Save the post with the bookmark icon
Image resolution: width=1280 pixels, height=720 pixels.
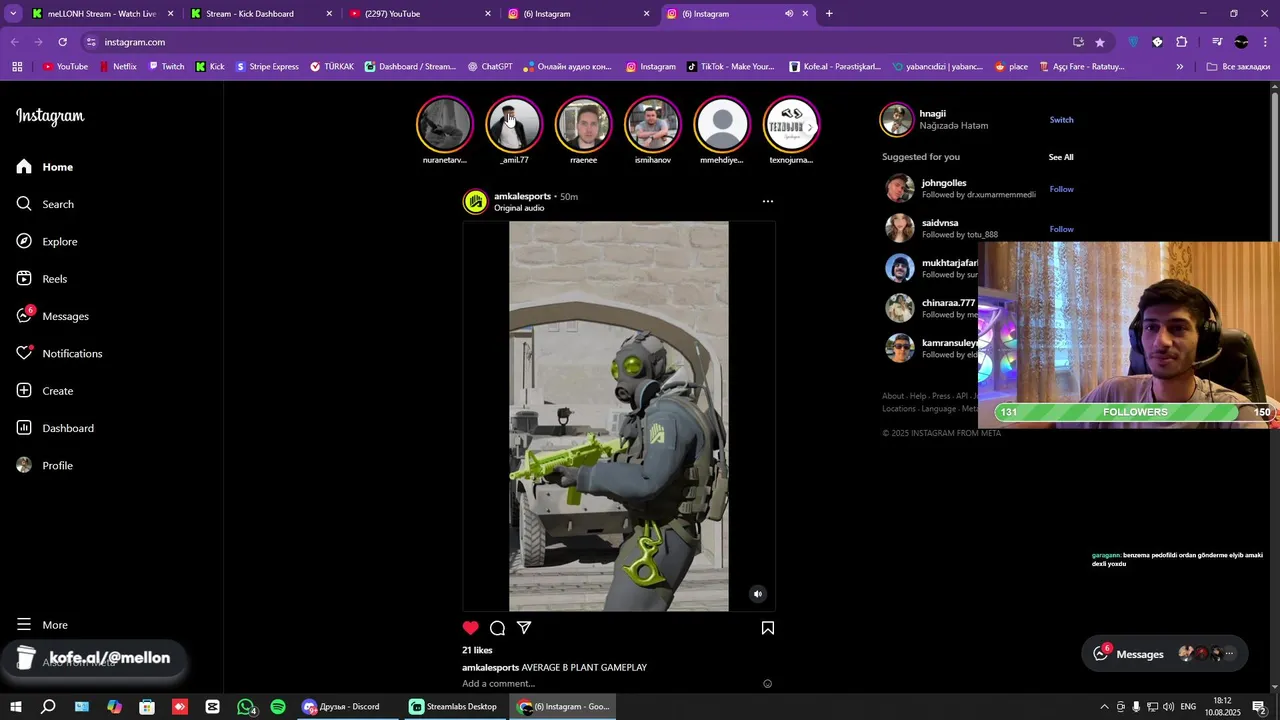tap(768, 628)
